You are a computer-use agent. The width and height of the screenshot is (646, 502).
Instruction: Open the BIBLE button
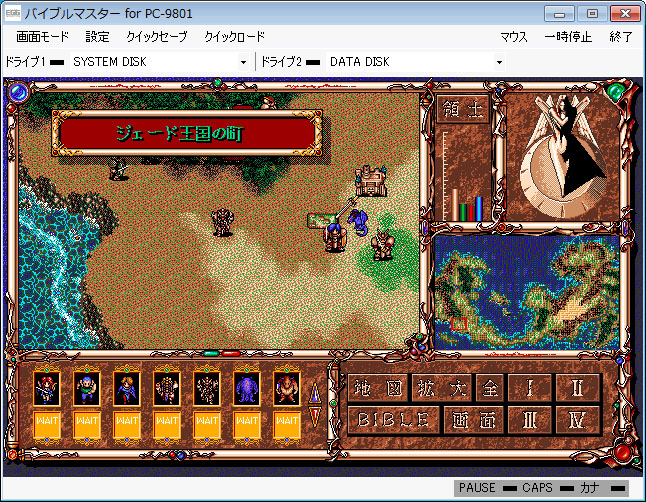point(393,420)
